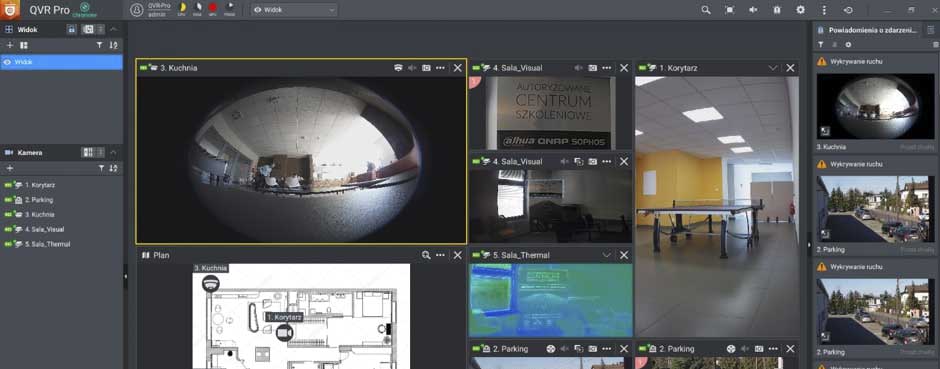Take a snapshot of 3. Kuchnia camera

point(426,68)
